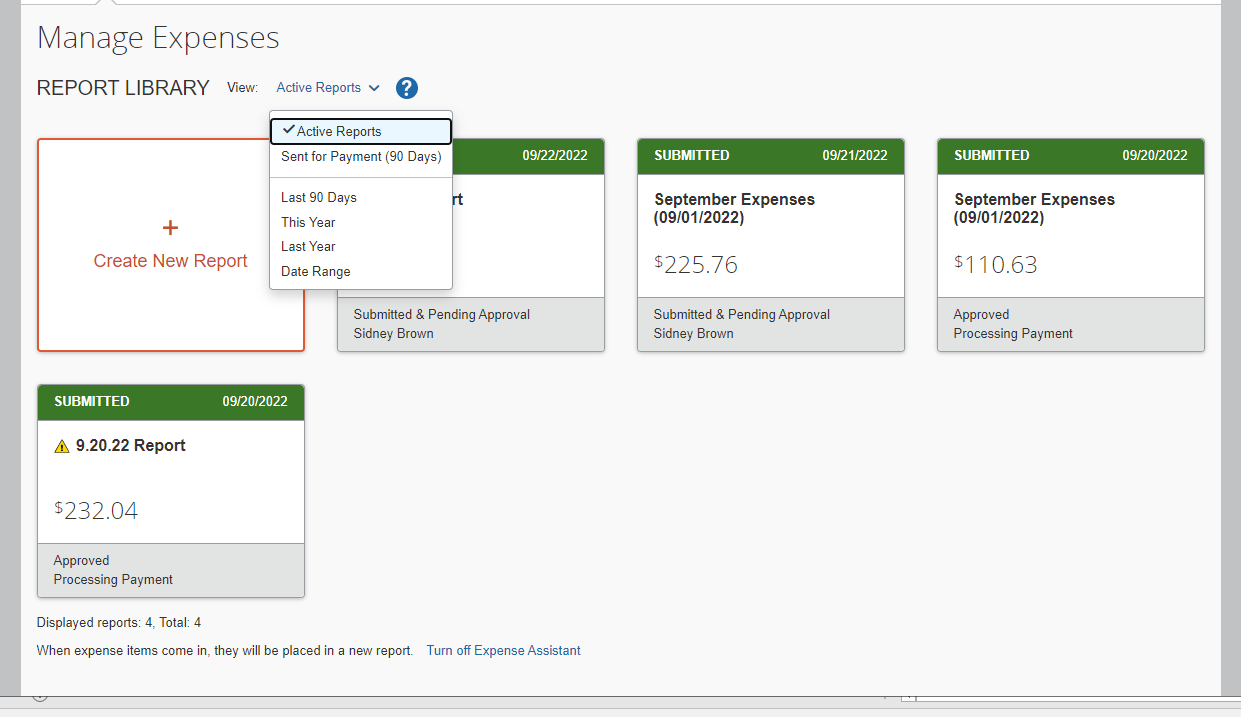Click Sidney Brown on the $225.76 report

click(693, 333)
